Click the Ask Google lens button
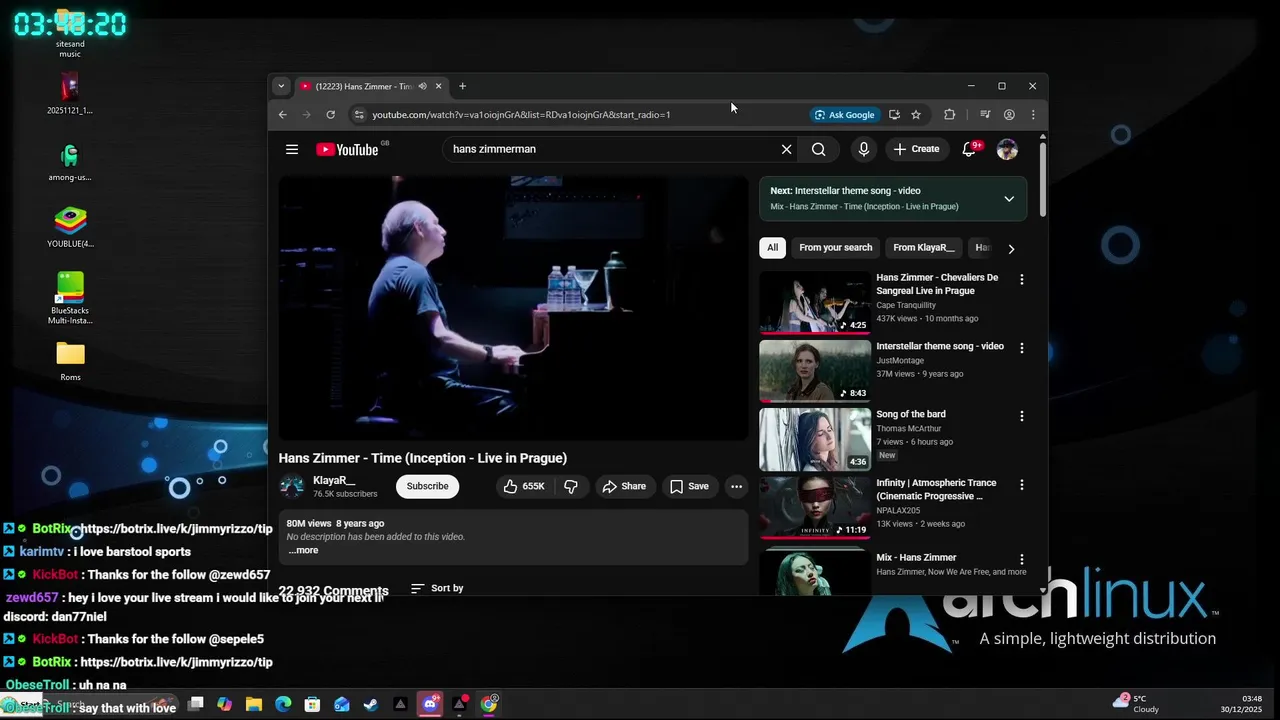The height and width of the screenshot is (720, 1280). coord(845,115)
